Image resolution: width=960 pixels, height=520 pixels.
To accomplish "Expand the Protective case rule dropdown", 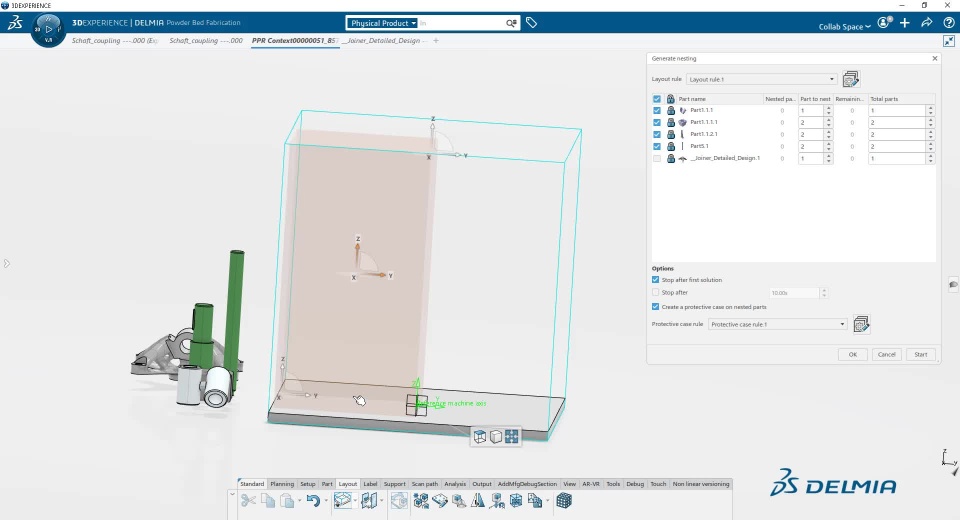I will pyautogui.click(x=778, y=324).
